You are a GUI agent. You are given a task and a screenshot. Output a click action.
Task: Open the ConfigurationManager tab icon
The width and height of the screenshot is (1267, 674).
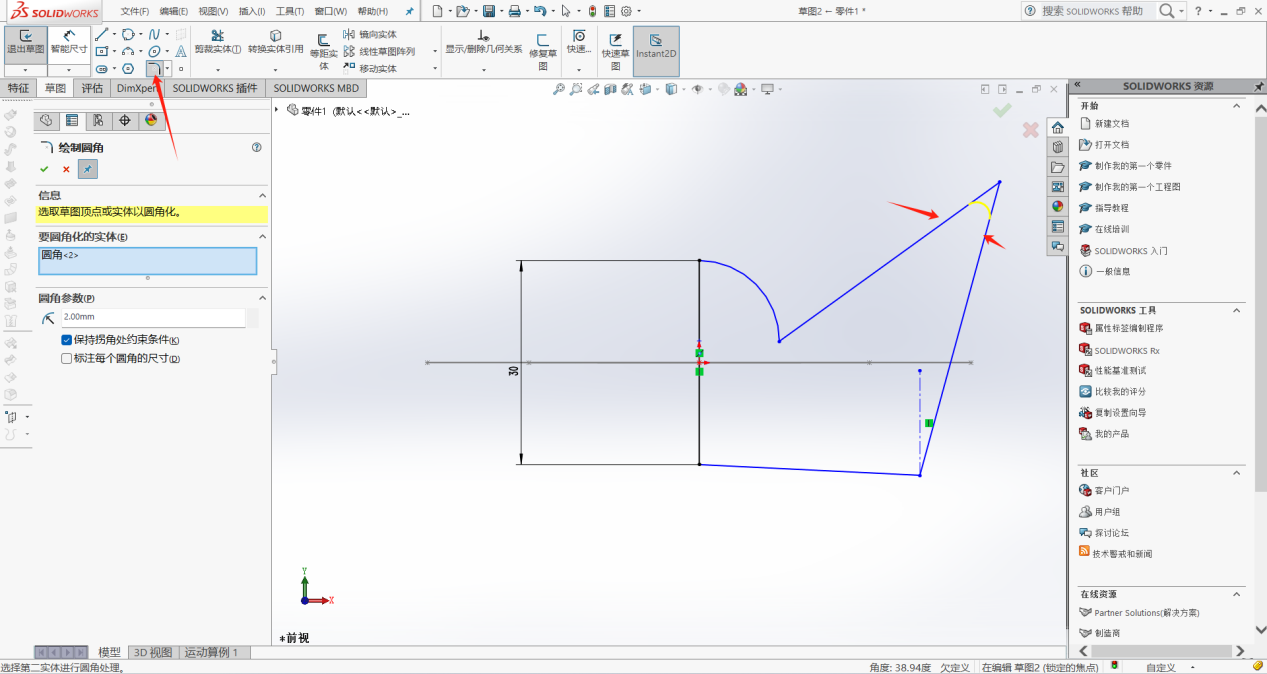click(98, 120)
